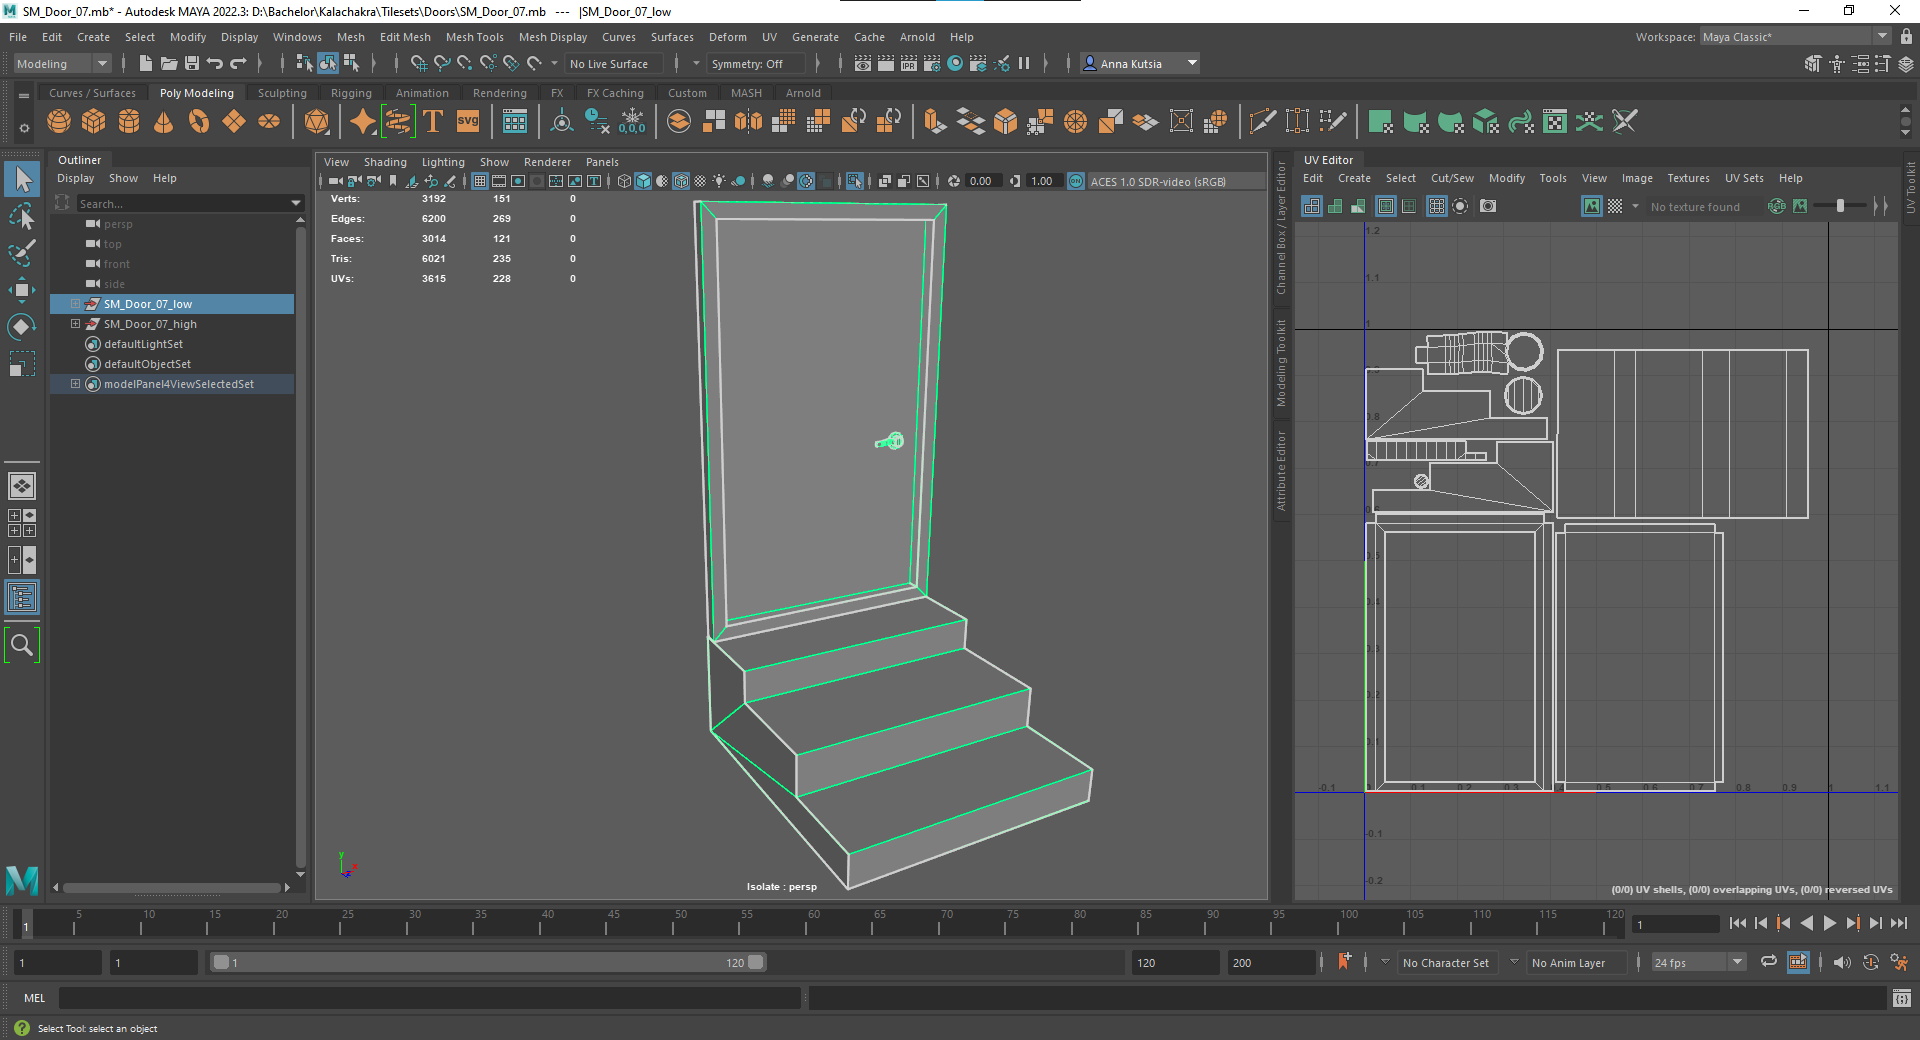Open the 24 fps frame rate dropdown
This screenshot has height=1040, width=1920.
coord(1698,962)
